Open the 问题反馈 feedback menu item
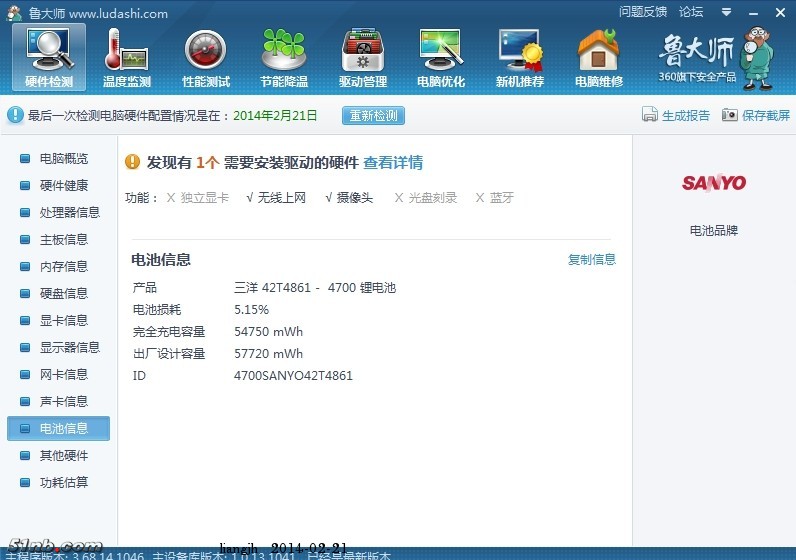 [643, 12]
